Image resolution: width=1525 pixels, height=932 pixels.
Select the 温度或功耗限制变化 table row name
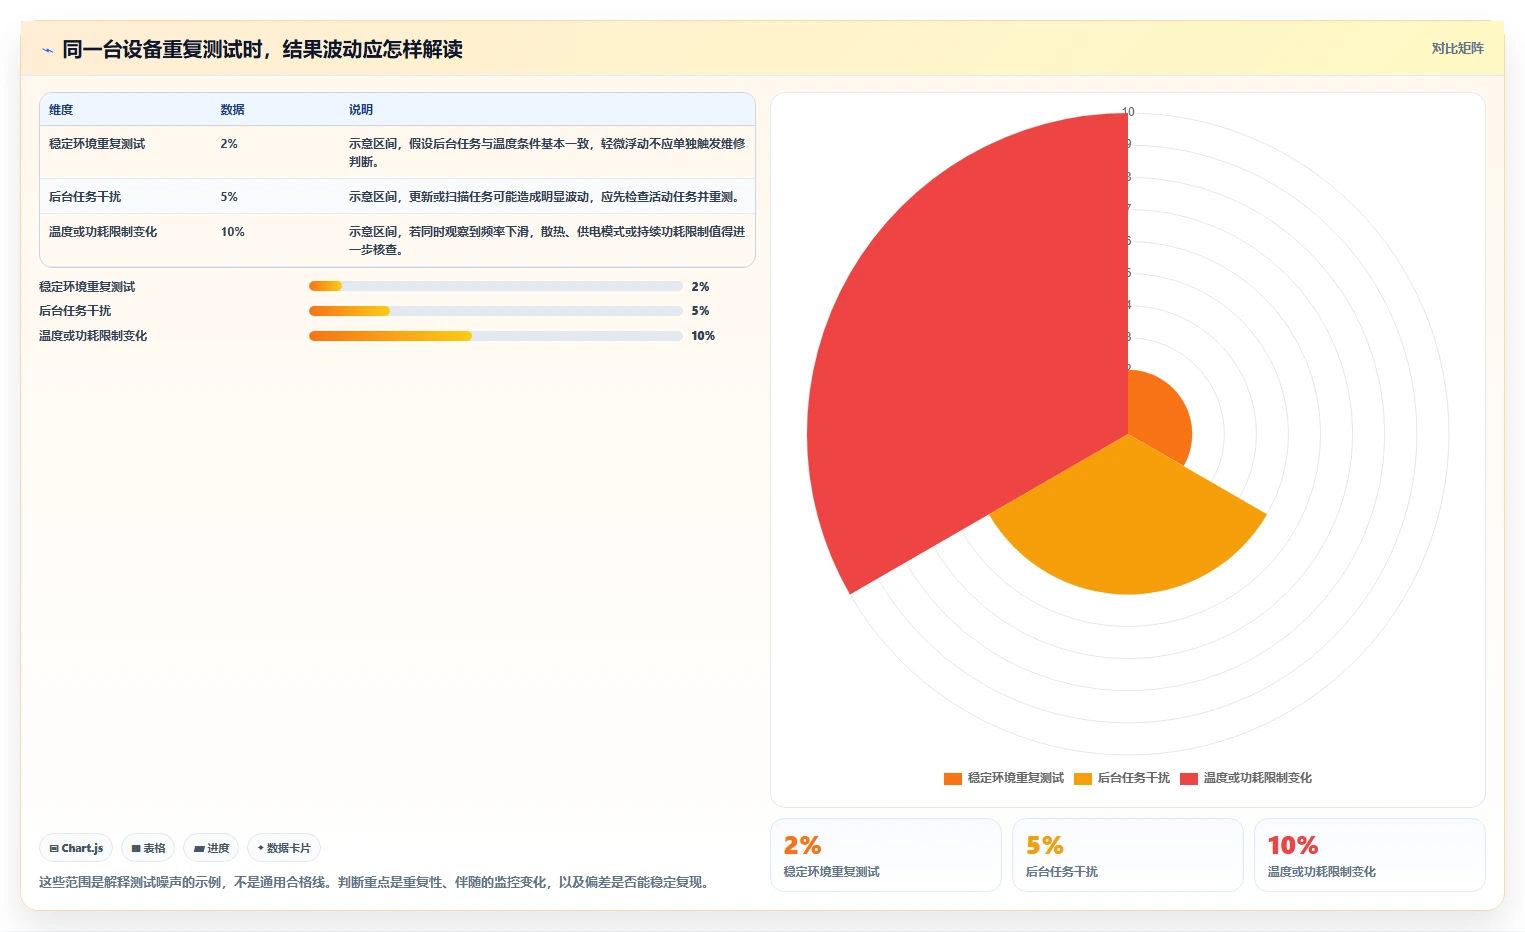(103, 232)
